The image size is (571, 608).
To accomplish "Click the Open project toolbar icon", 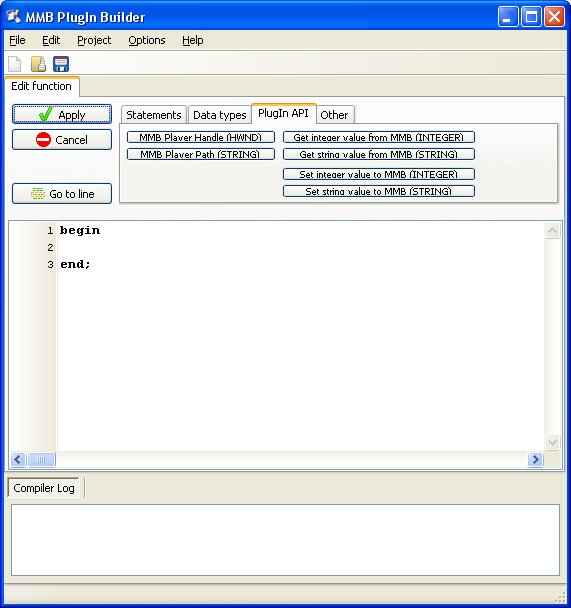I will pyautogui.click(x=38, y=64).
